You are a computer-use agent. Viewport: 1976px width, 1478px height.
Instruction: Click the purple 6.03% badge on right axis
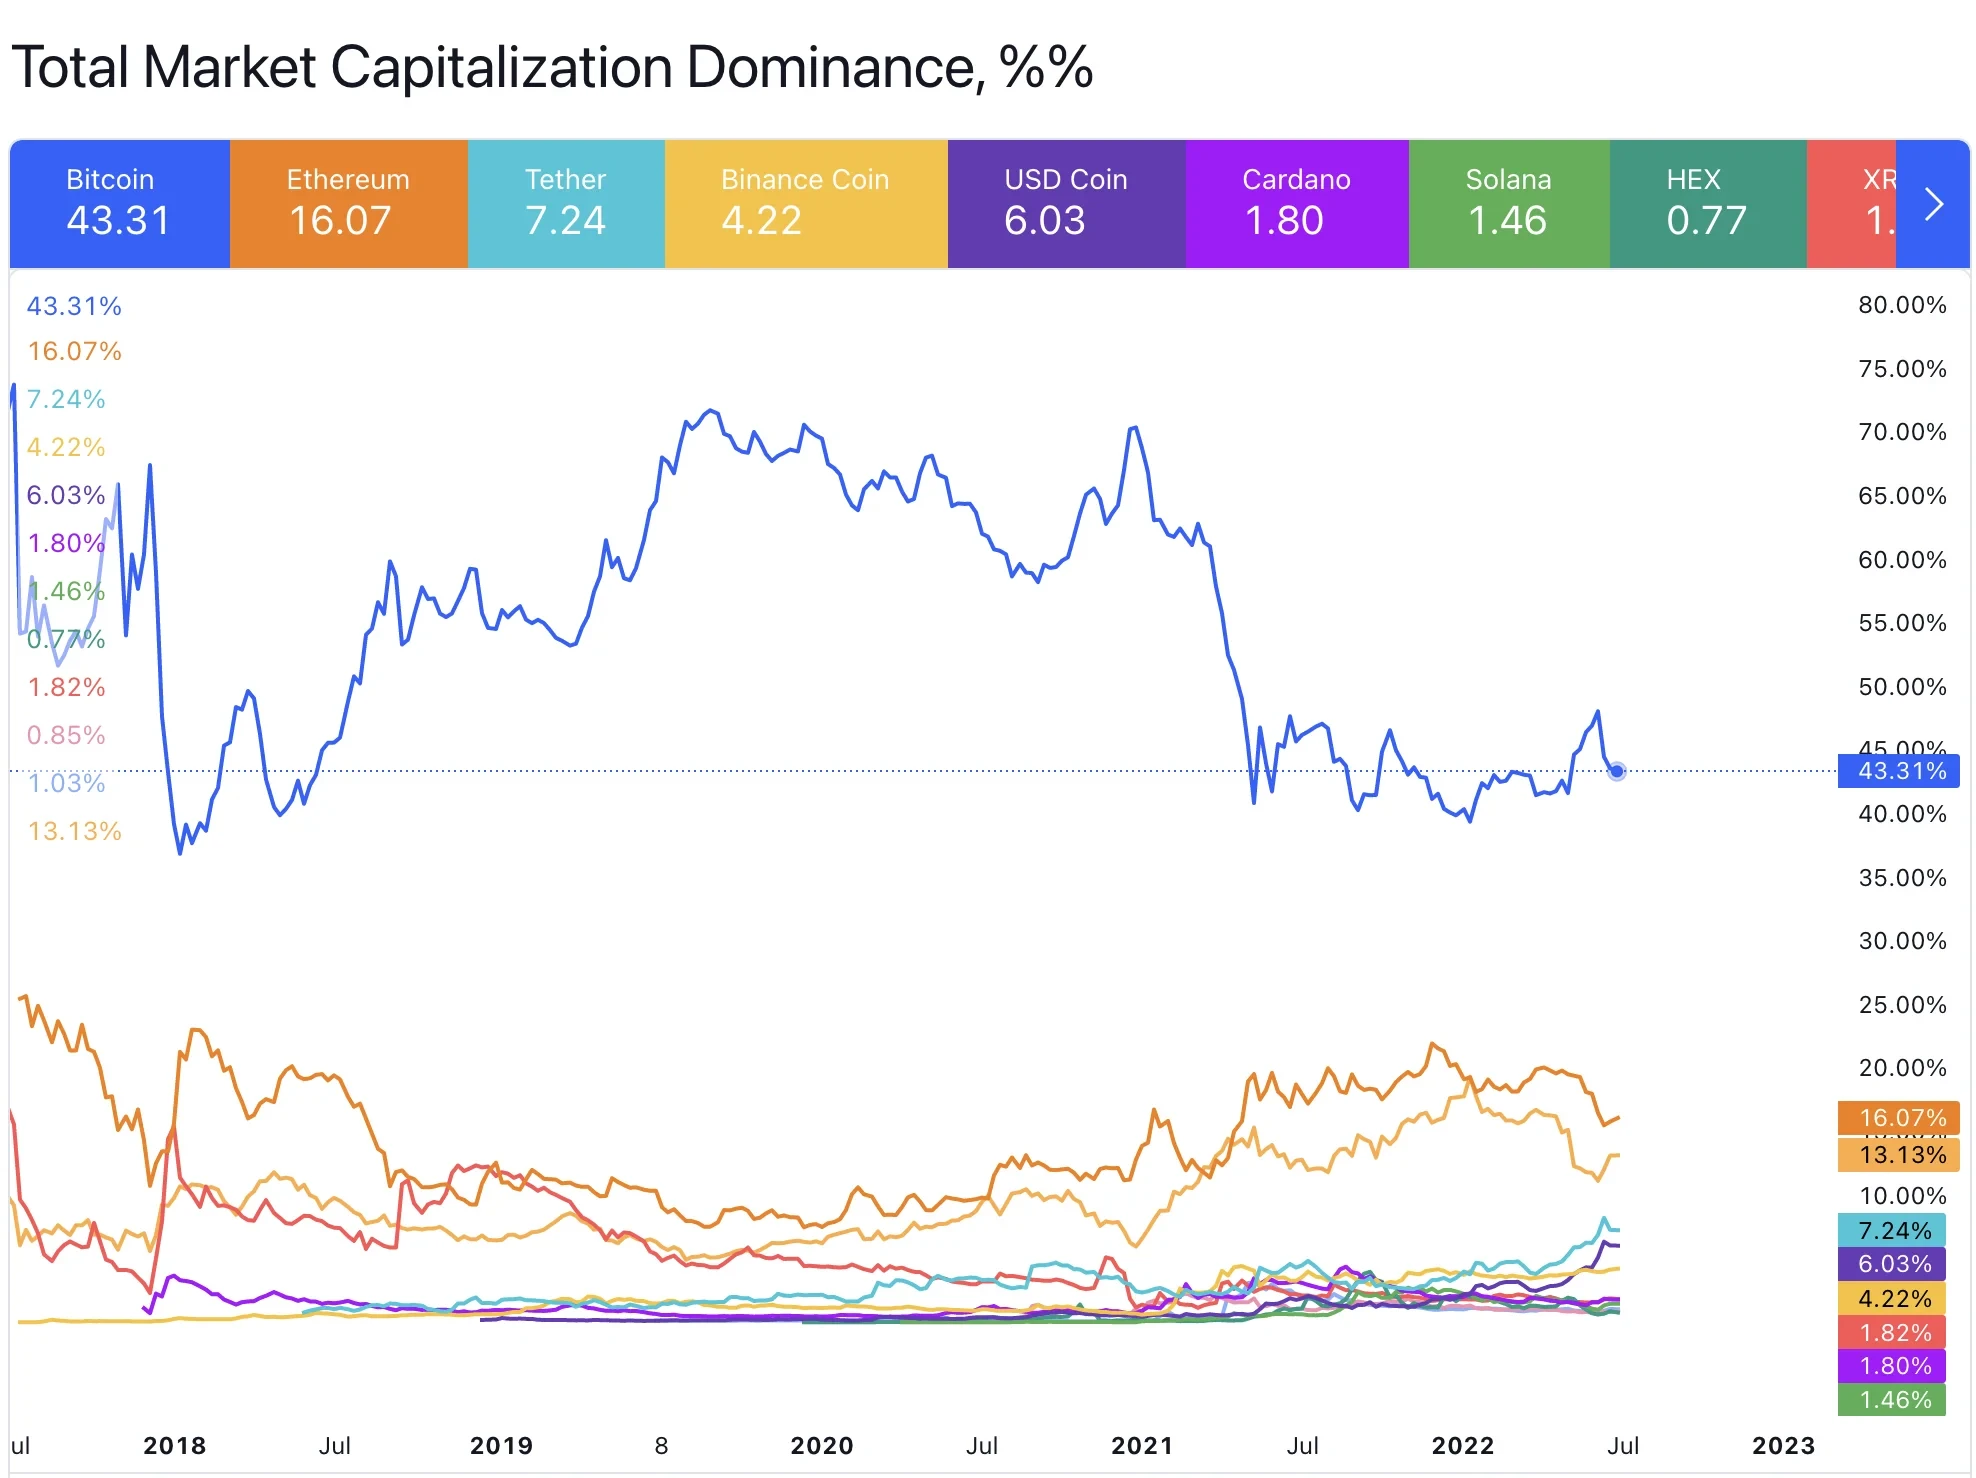1892,1264
